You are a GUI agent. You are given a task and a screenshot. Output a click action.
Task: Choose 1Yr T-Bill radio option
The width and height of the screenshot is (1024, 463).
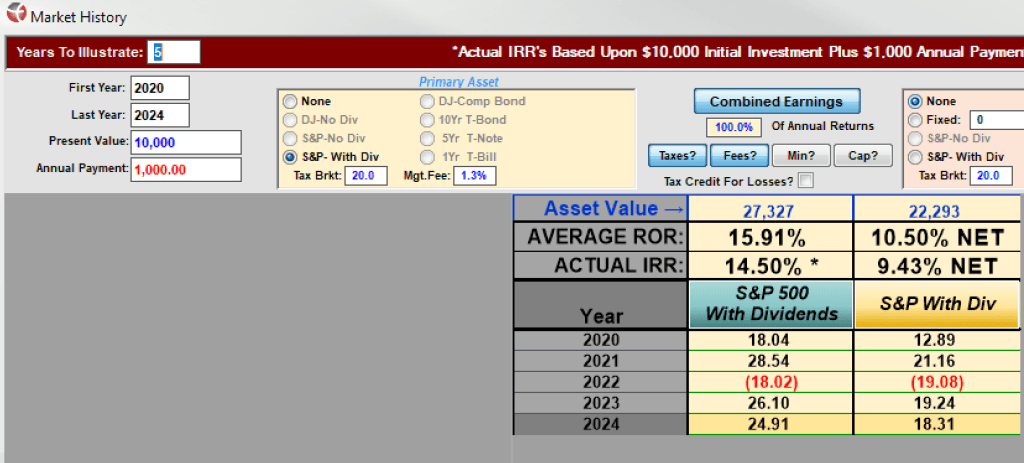(x=426, y=157)
